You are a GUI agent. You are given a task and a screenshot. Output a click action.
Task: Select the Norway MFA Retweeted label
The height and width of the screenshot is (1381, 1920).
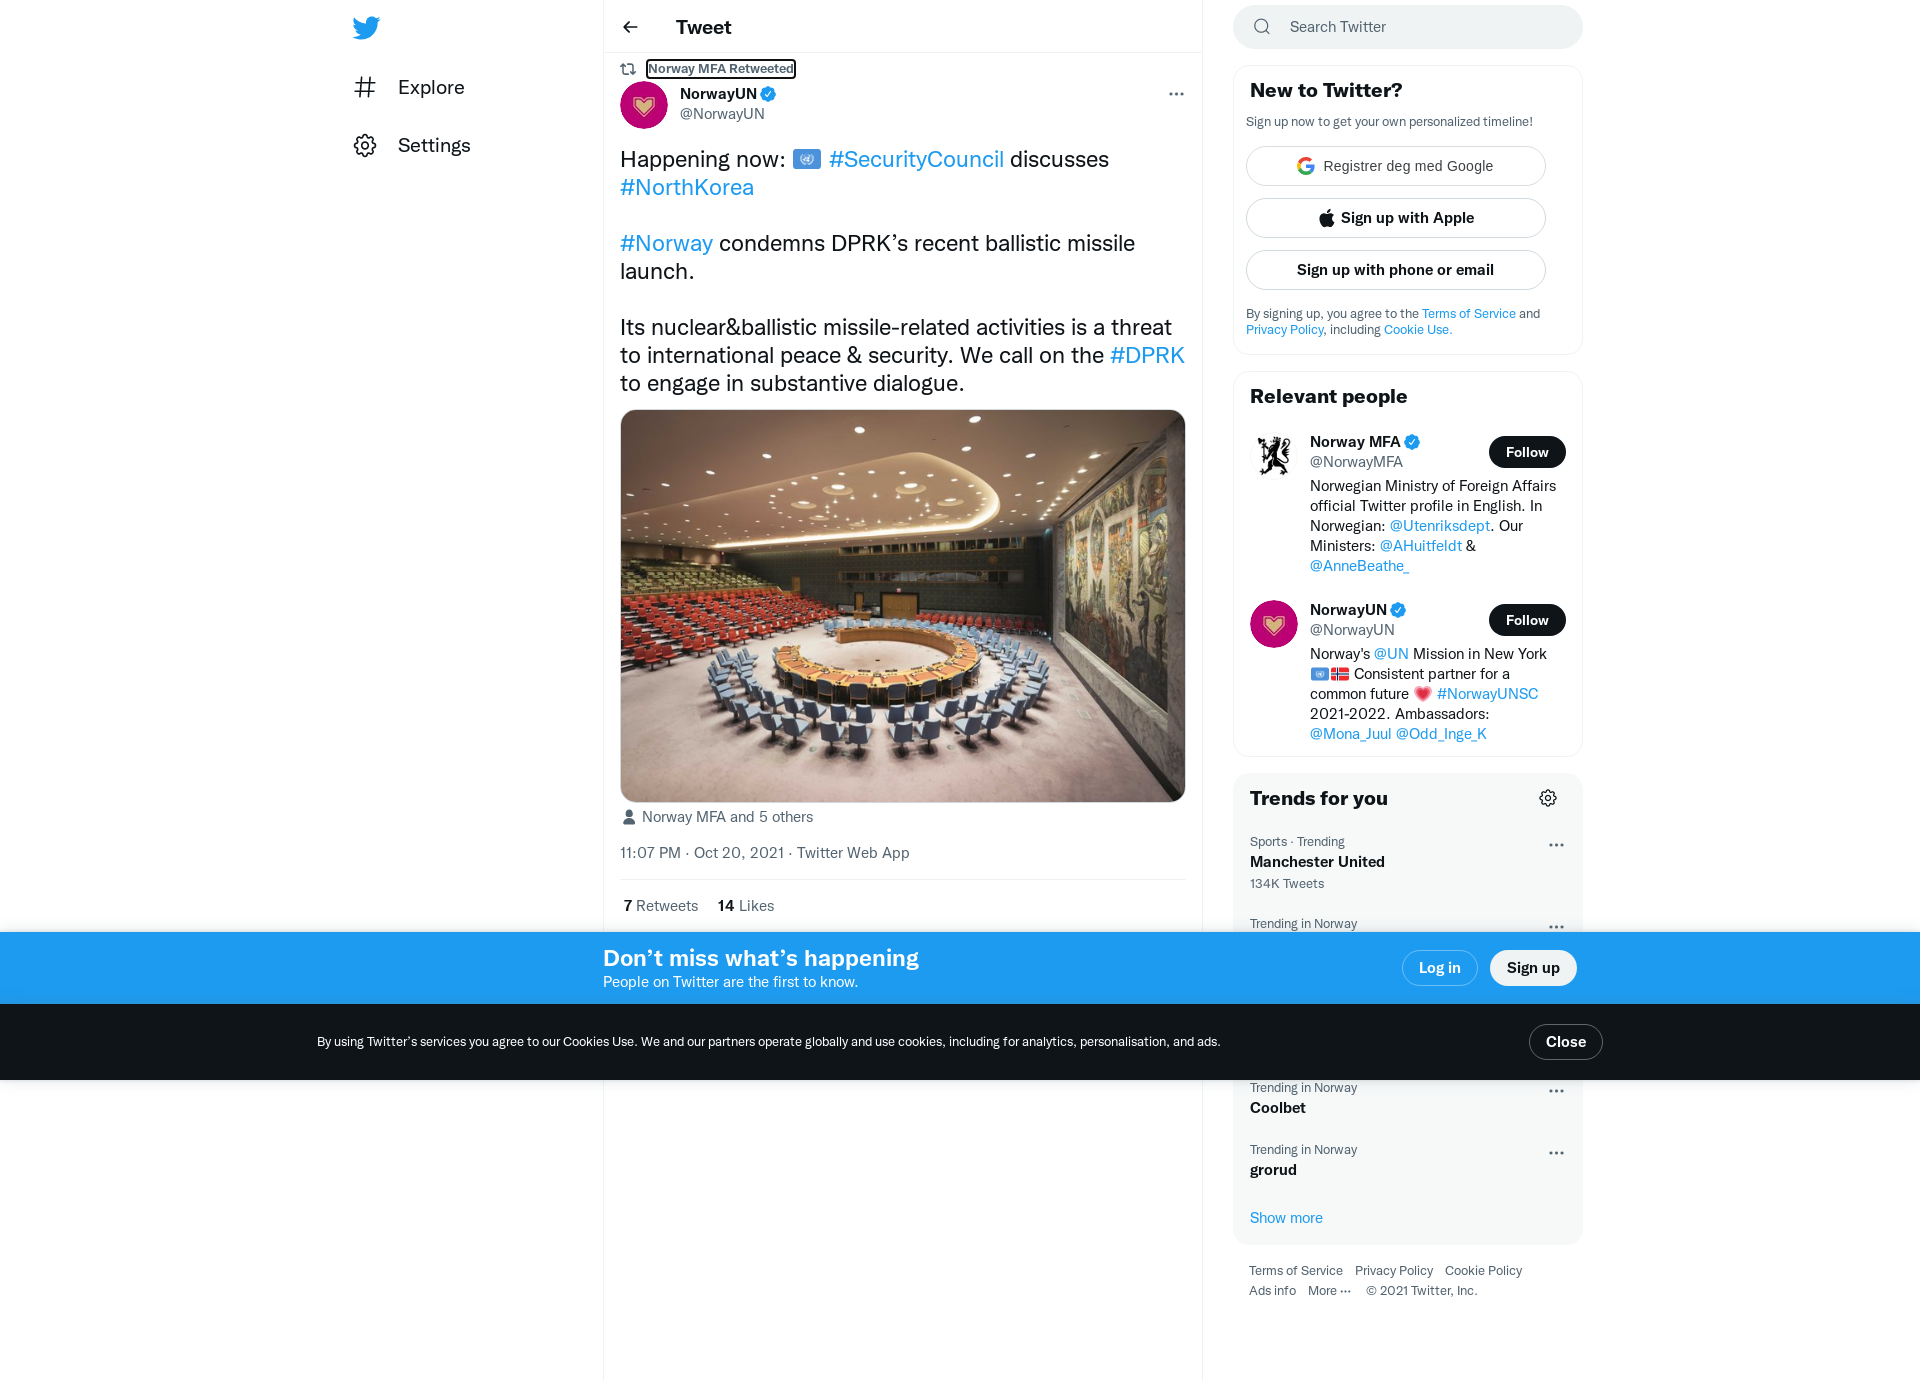(x=721, y=69)
